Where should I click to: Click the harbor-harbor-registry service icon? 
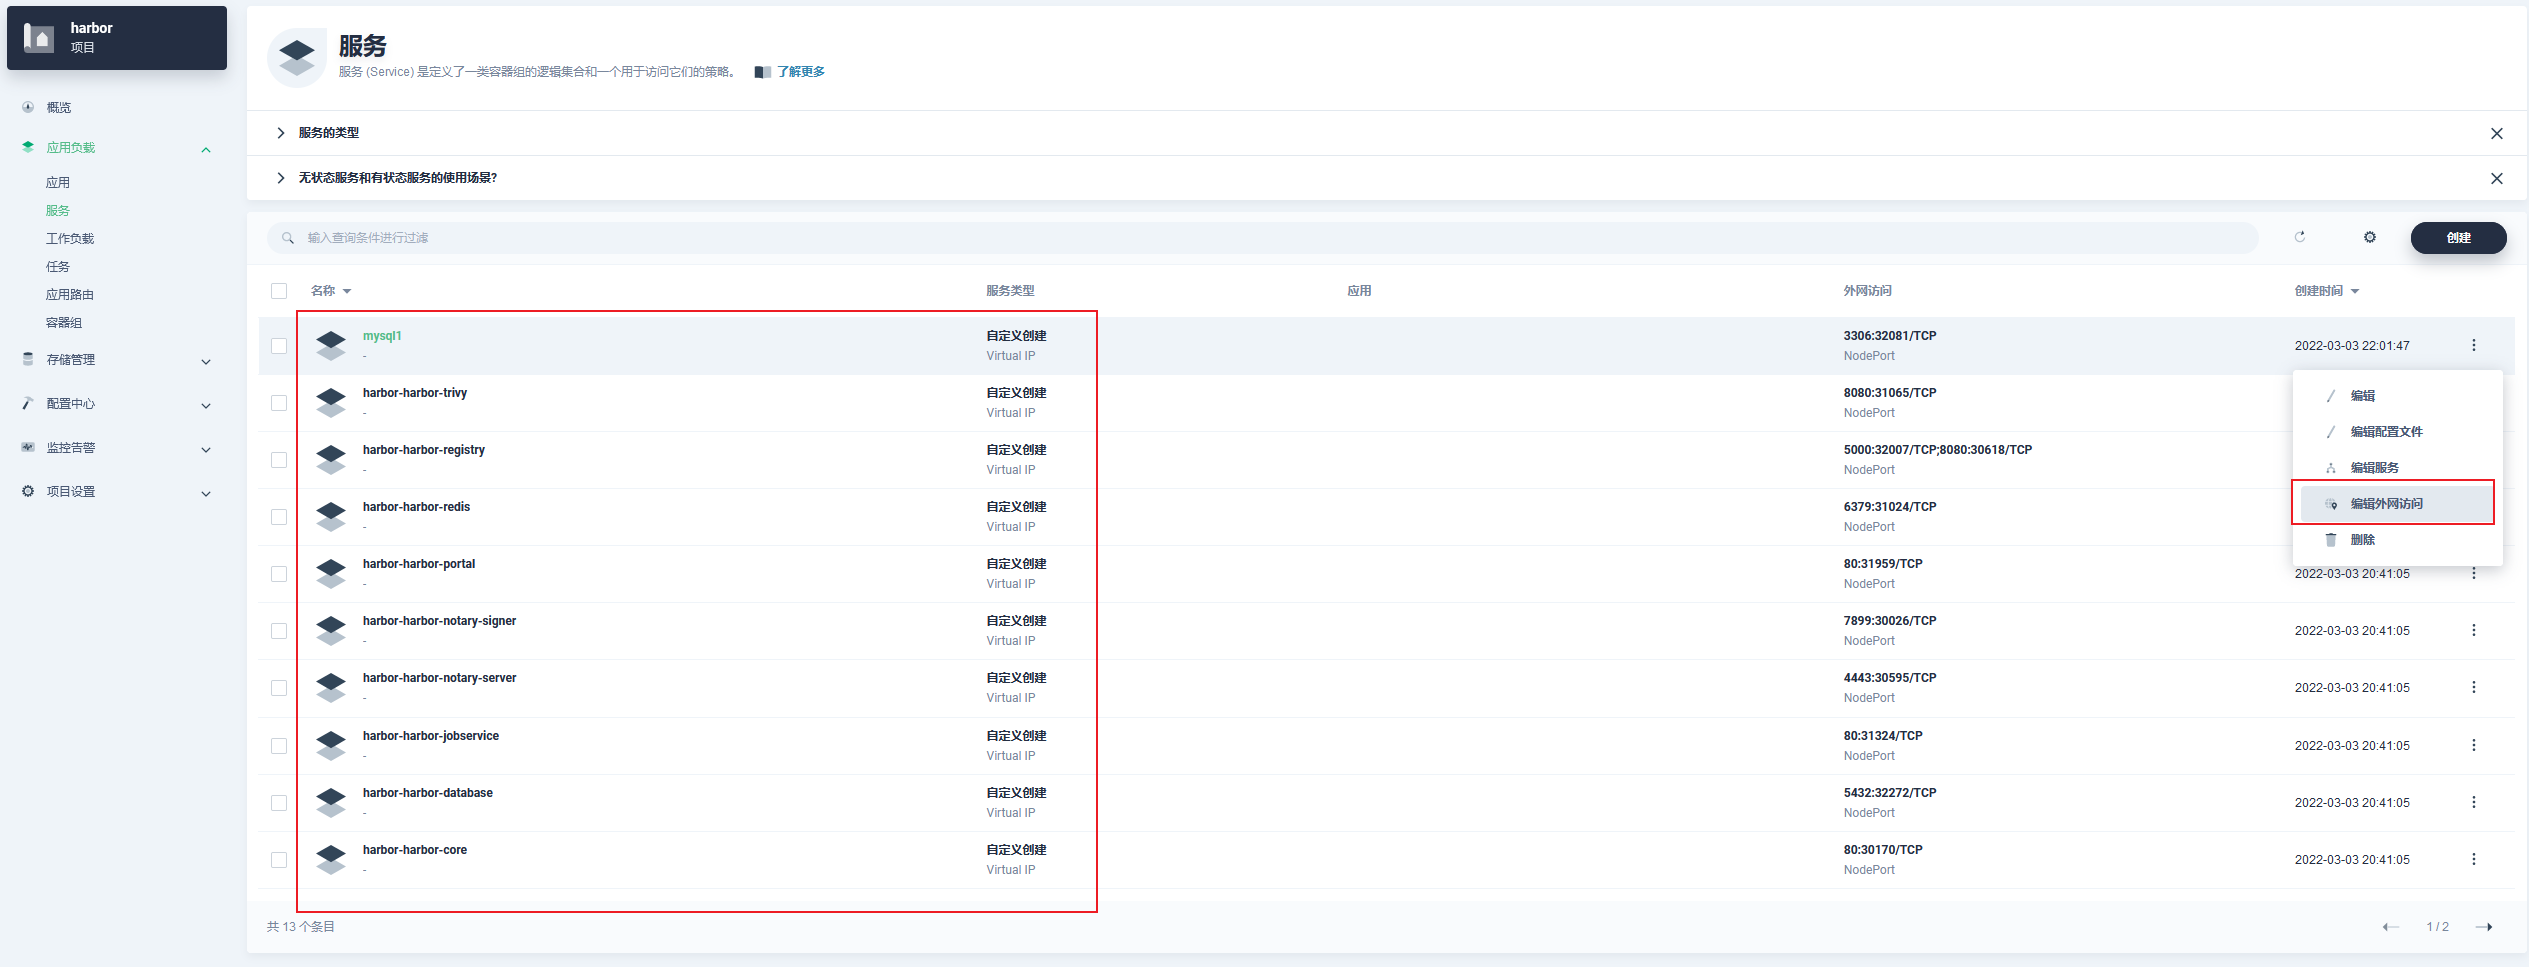[x=331, y=459]
